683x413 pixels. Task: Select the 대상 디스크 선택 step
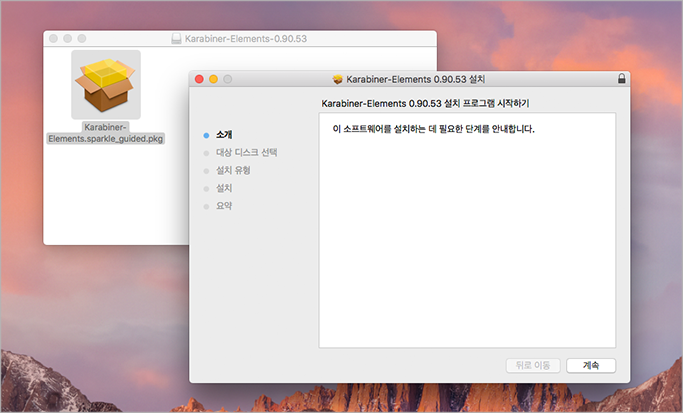(x=247, y=152)
